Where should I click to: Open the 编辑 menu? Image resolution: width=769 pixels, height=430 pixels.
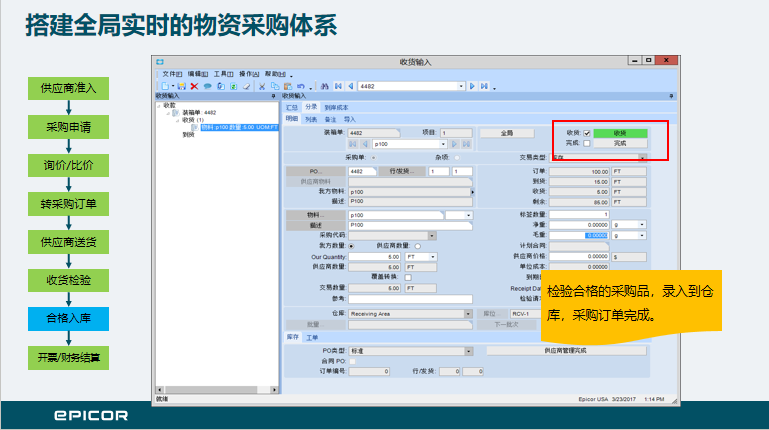(x=198, y=74)
